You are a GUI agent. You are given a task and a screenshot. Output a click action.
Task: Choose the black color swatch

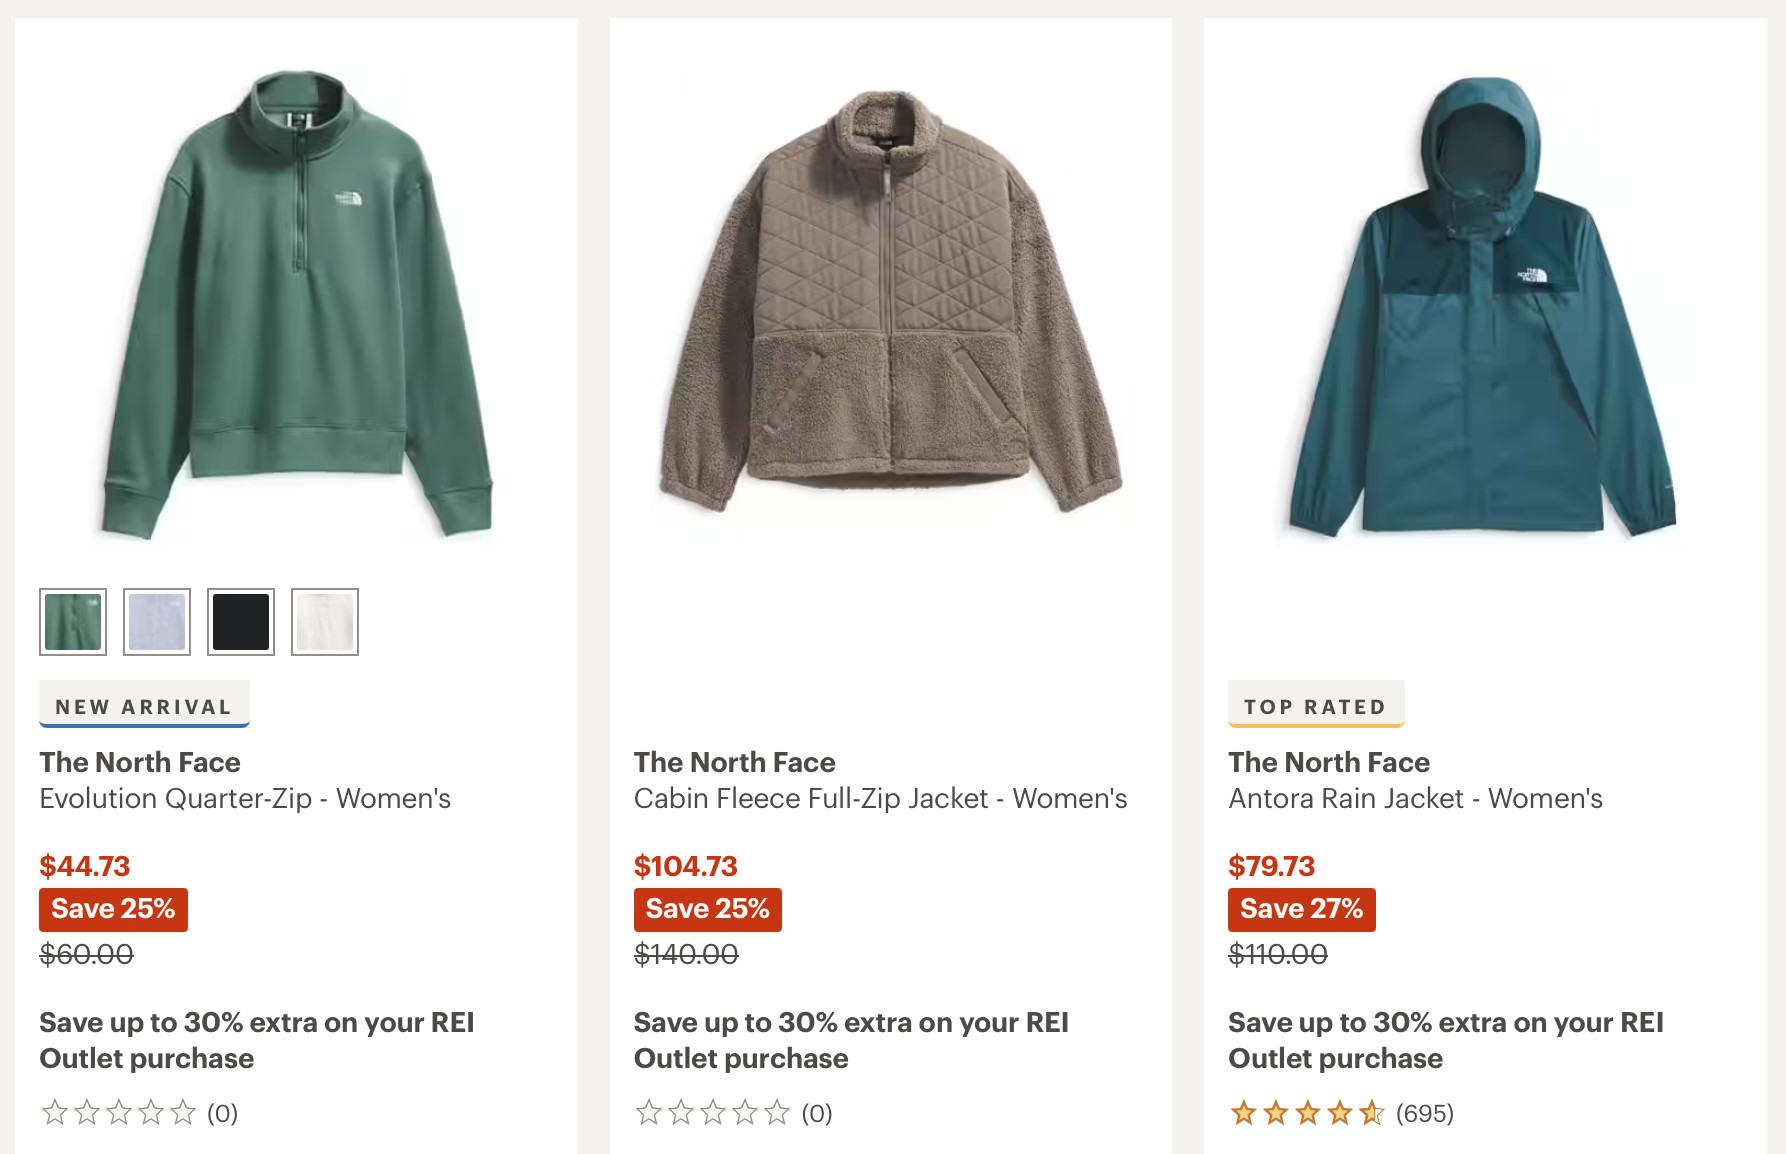click(x=241, y=622)
